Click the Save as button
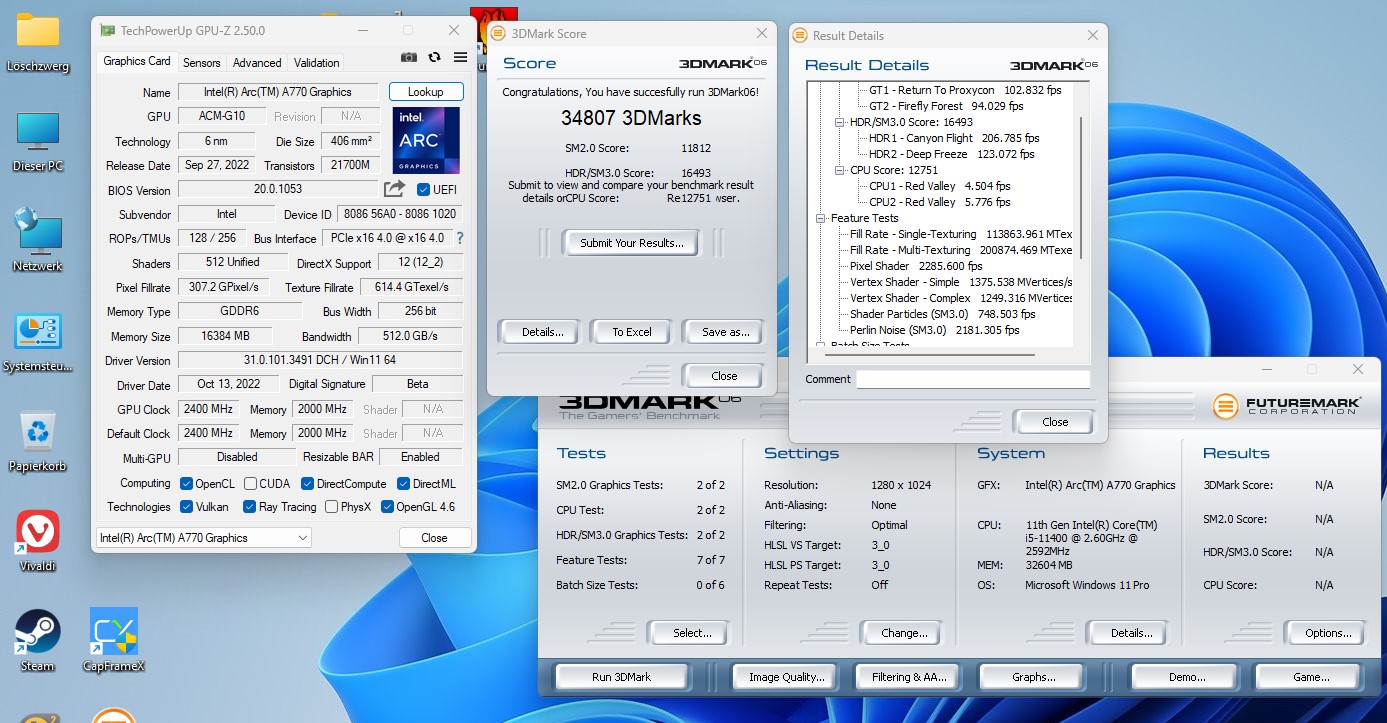The width and height of the screenshot is (1387, 723). coord(726,332)
